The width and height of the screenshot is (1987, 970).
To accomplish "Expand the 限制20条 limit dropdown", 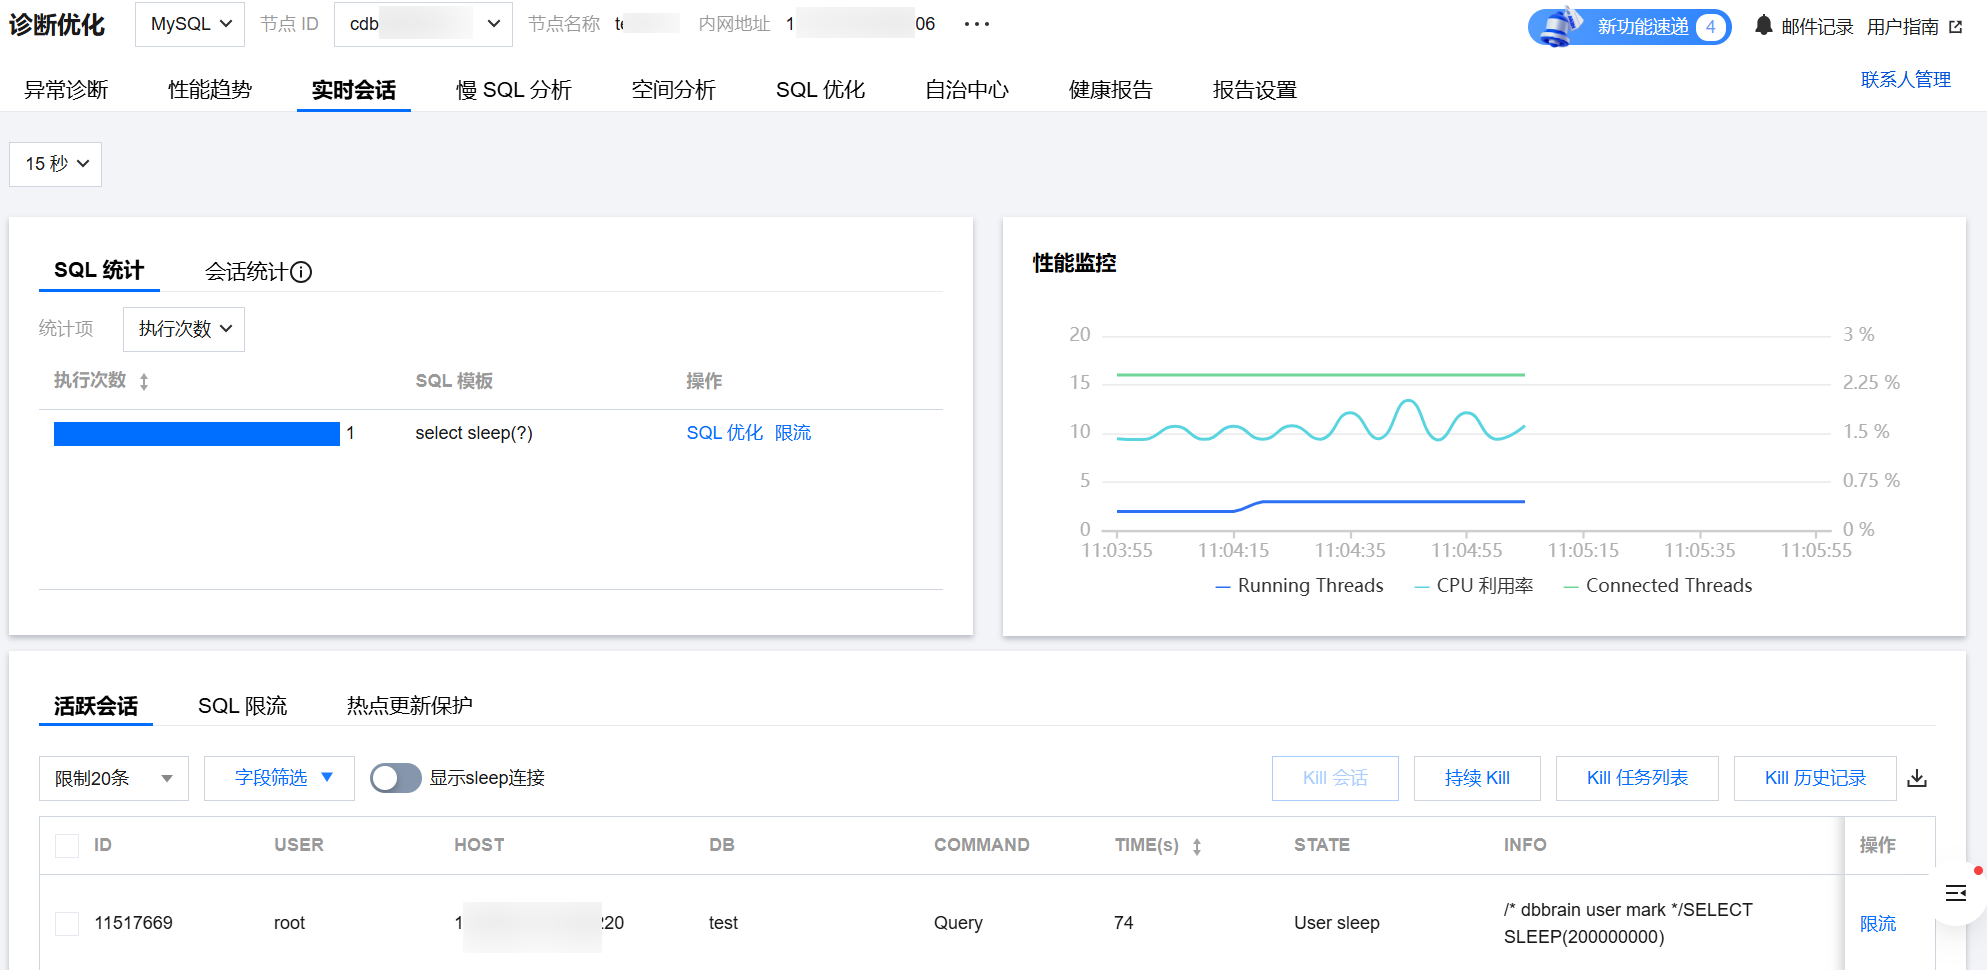I will tap(113, 778).
